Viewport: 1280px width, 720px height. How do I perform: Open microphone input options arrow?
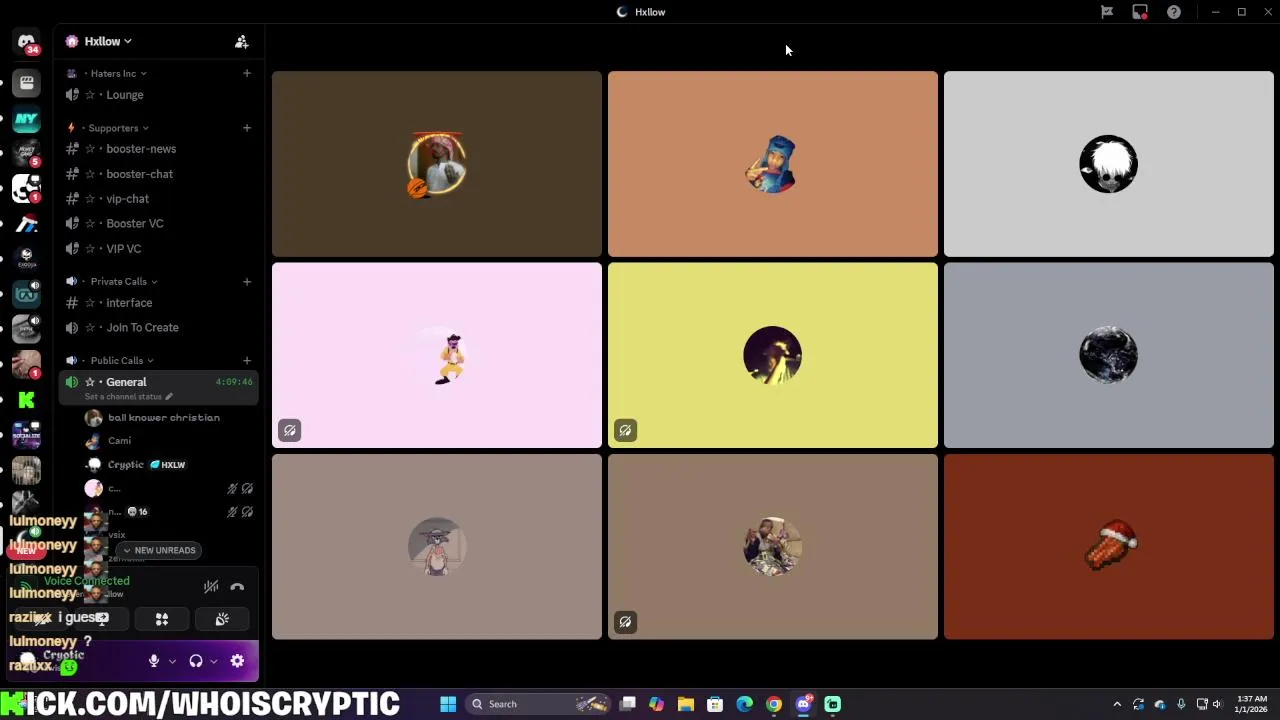172,661
